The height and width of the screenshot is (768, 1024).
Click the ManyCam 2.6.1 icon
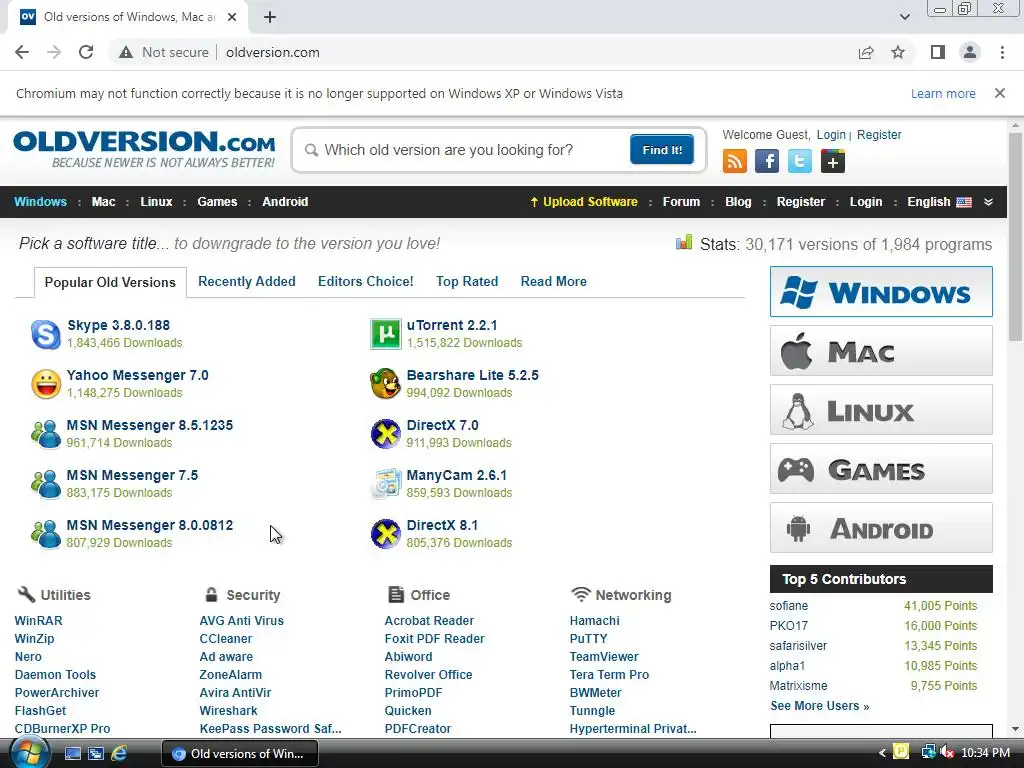pos(385,484)
